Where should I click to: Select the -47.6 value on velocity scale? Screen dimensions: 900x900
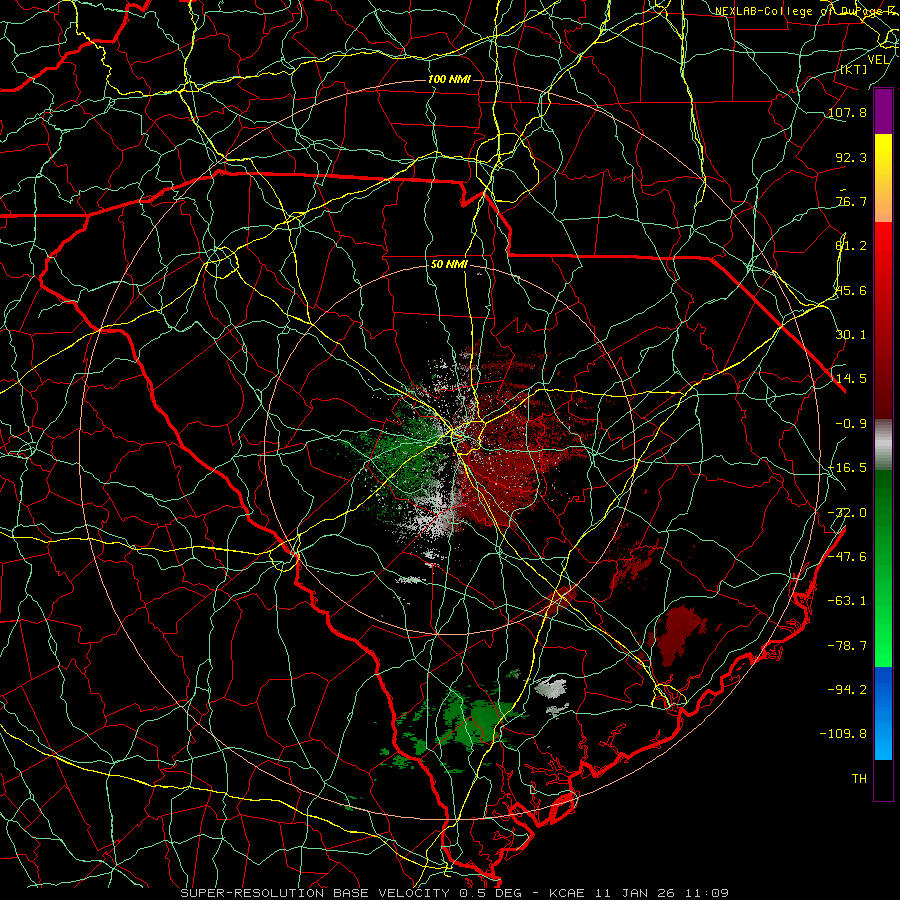tap(847, 557)
